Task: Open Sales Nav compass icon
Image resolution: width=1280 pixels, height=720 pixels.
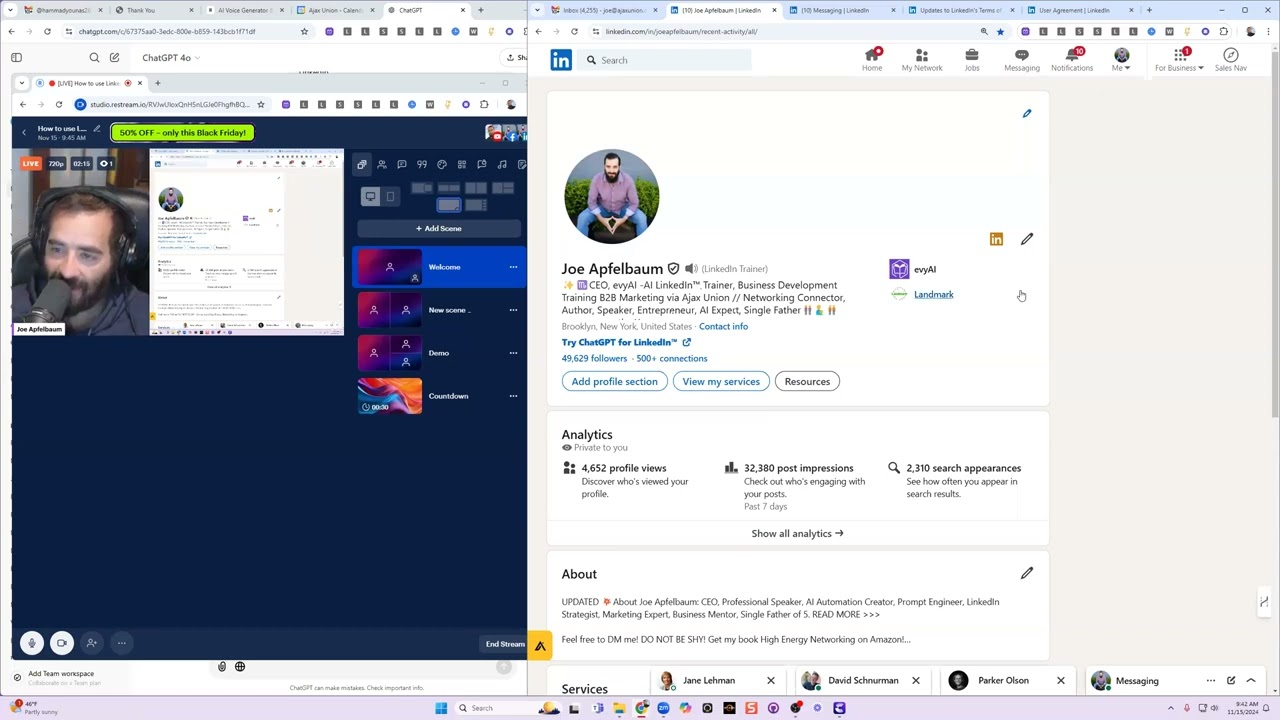Action: tap(1230, 60)
